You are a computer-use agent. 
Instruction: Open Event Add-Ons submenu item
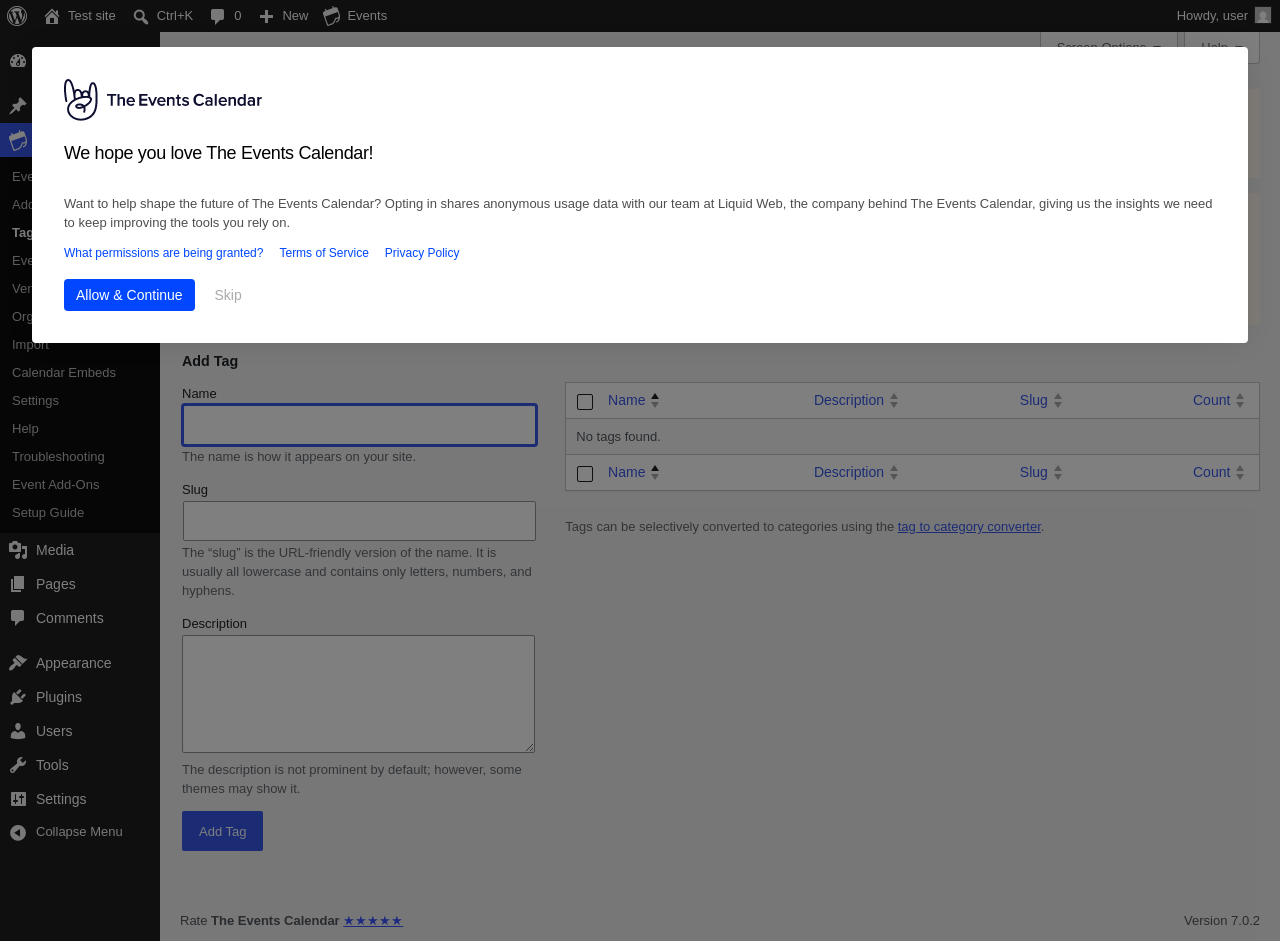(56, 485)
